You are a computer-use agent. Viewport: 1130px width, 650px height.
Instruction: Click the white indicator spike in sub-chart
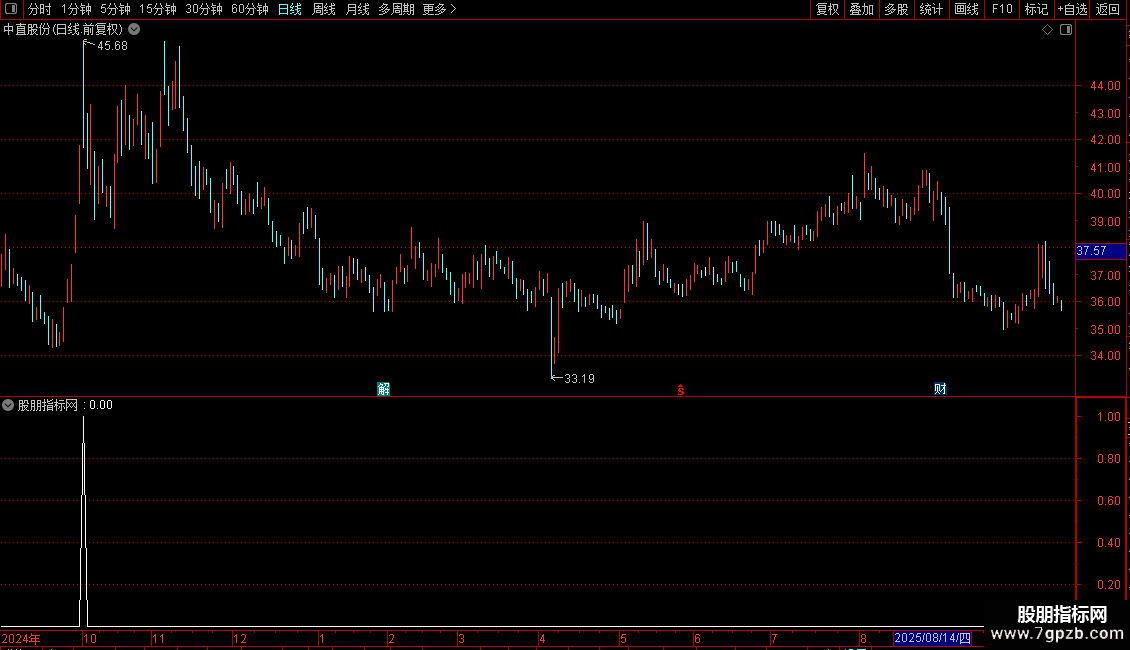84,522
